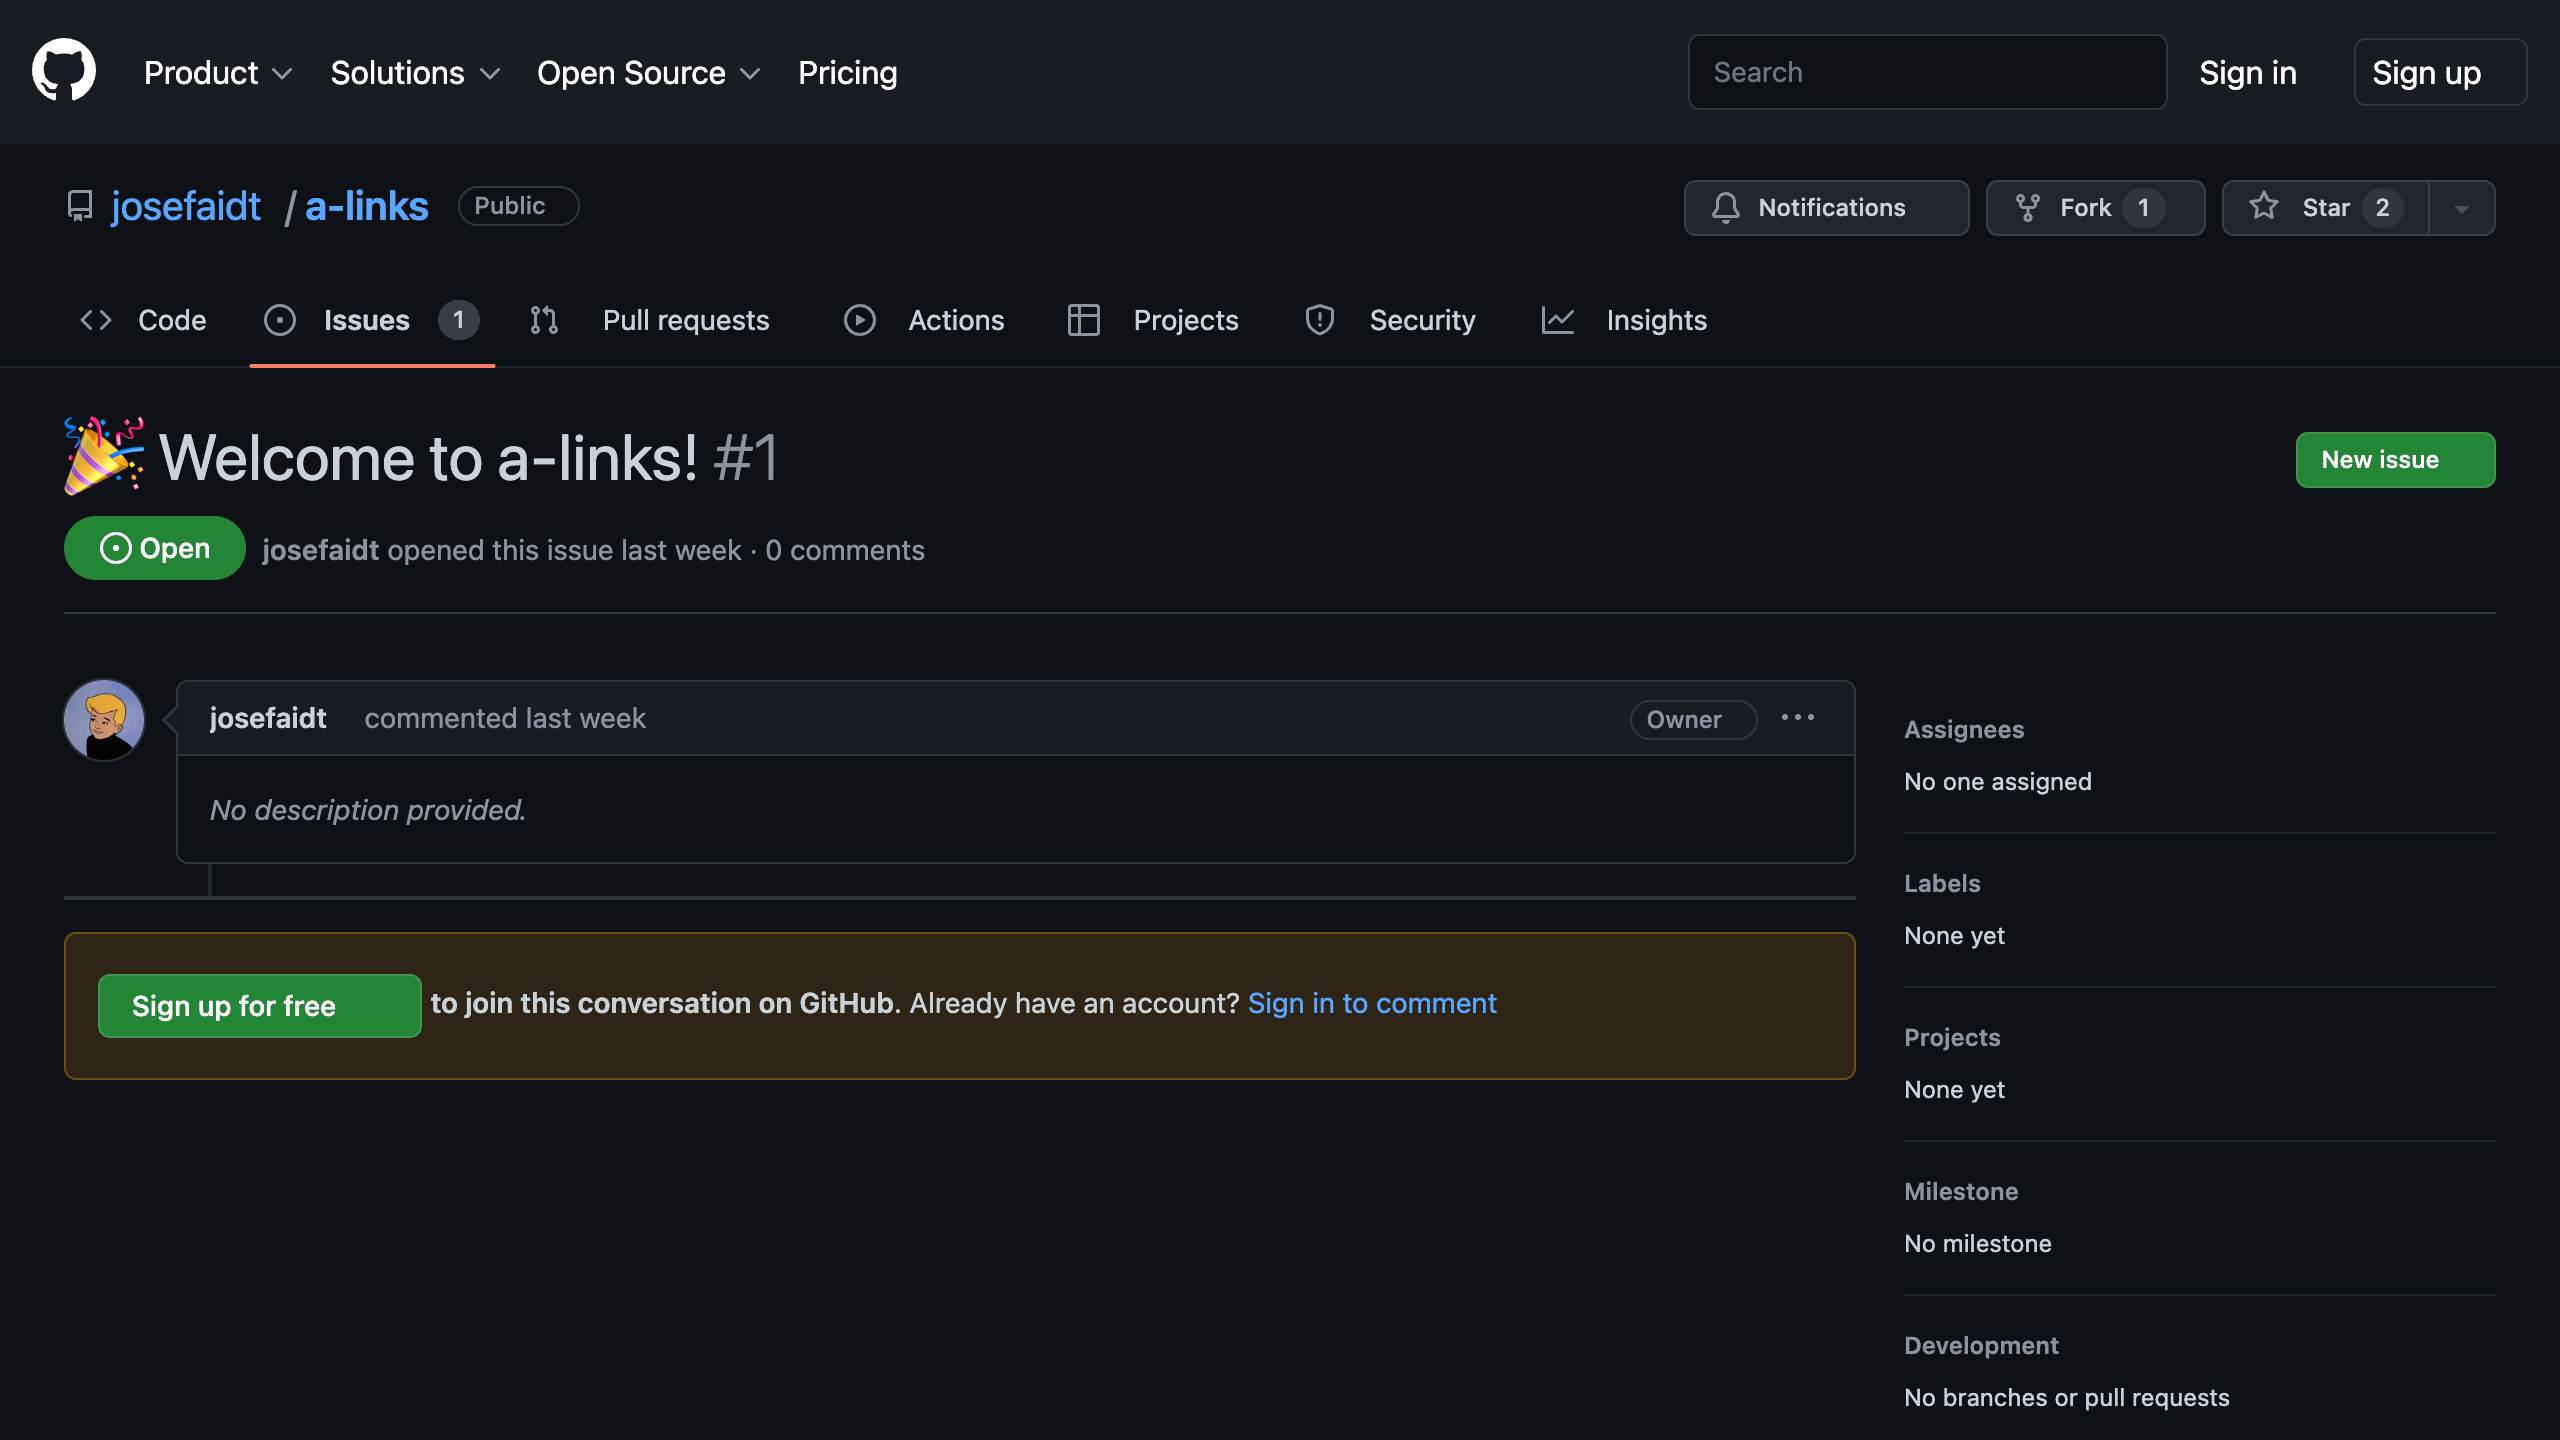Click the Notifications bell icon
2560x1440 pixels.
(x=1725, y=208)
